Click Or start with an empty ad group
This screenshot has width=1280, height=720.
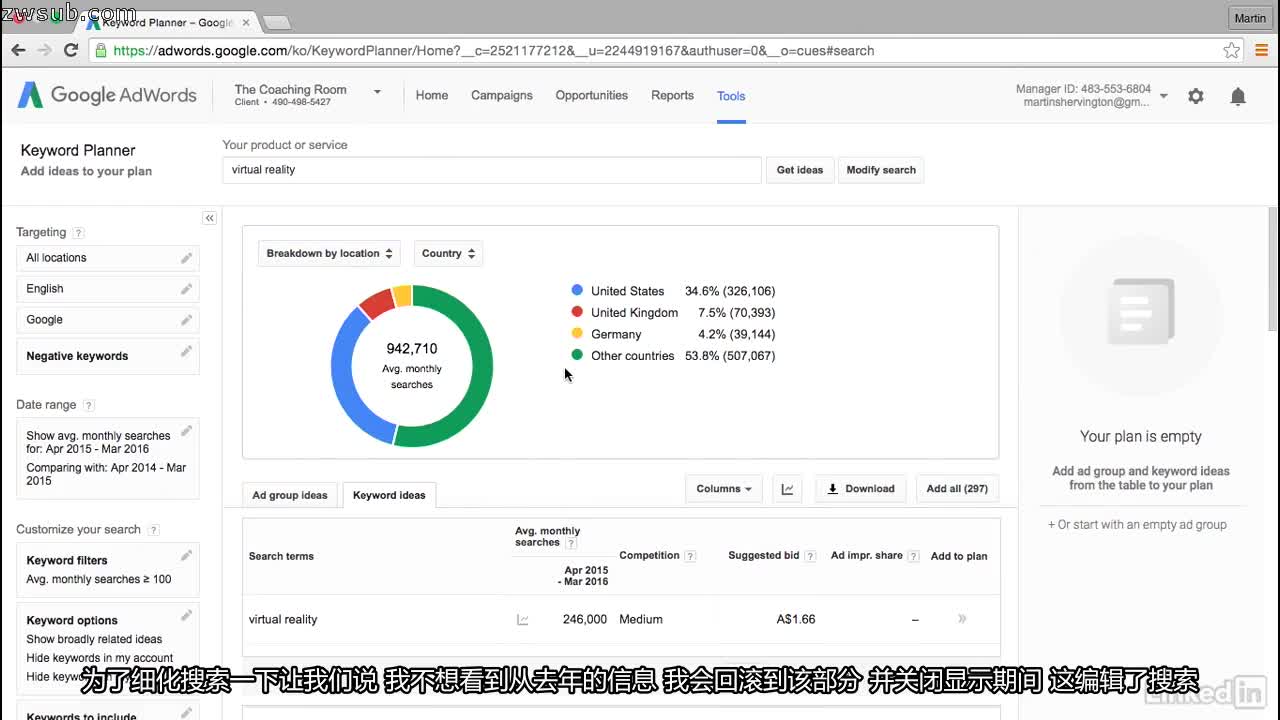pos(1137,525)
